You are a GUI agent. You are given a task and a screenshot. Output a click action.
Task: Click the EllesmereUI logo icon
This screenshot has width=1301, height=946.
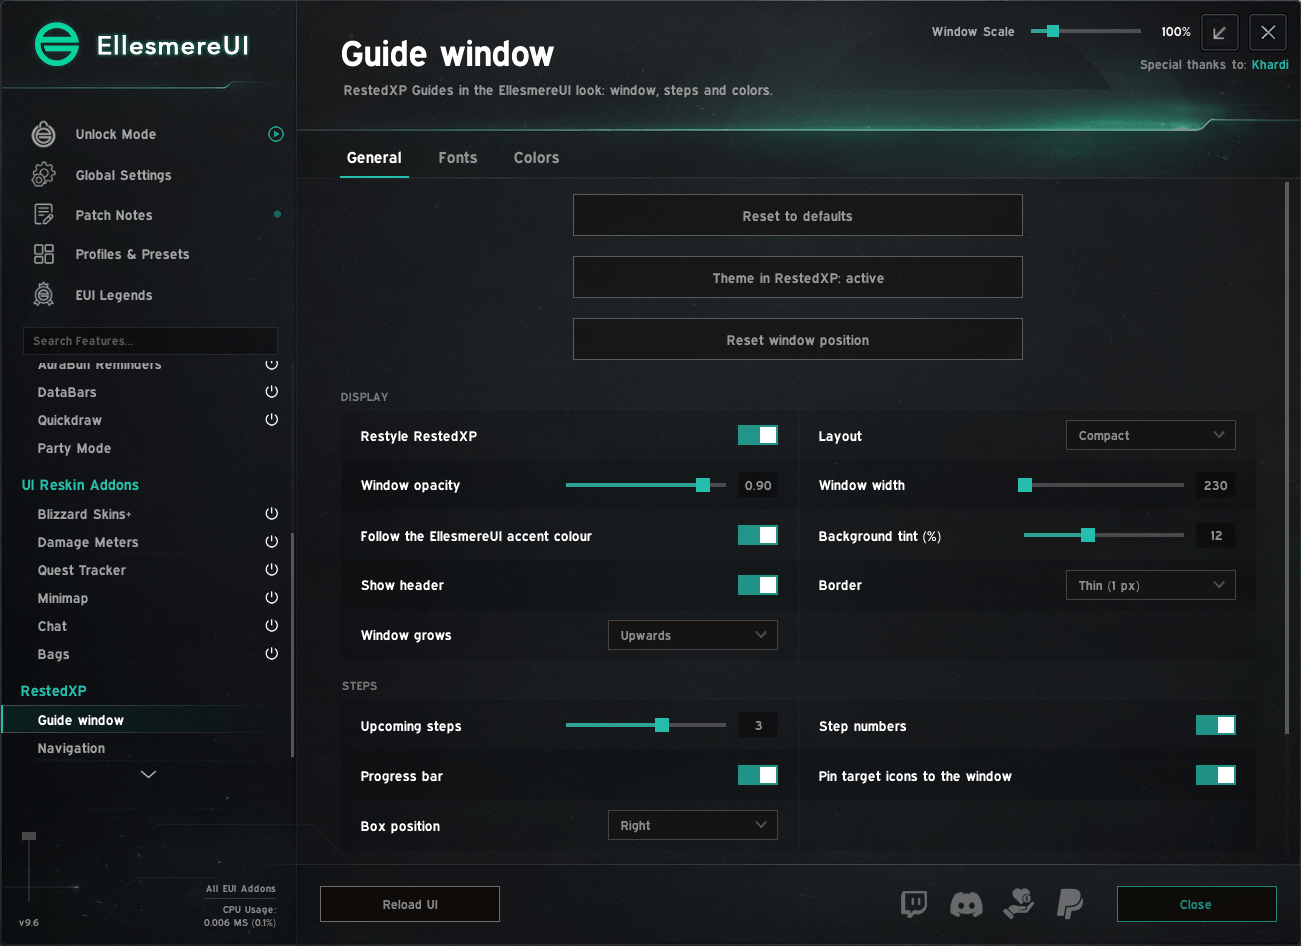[57, 44]
